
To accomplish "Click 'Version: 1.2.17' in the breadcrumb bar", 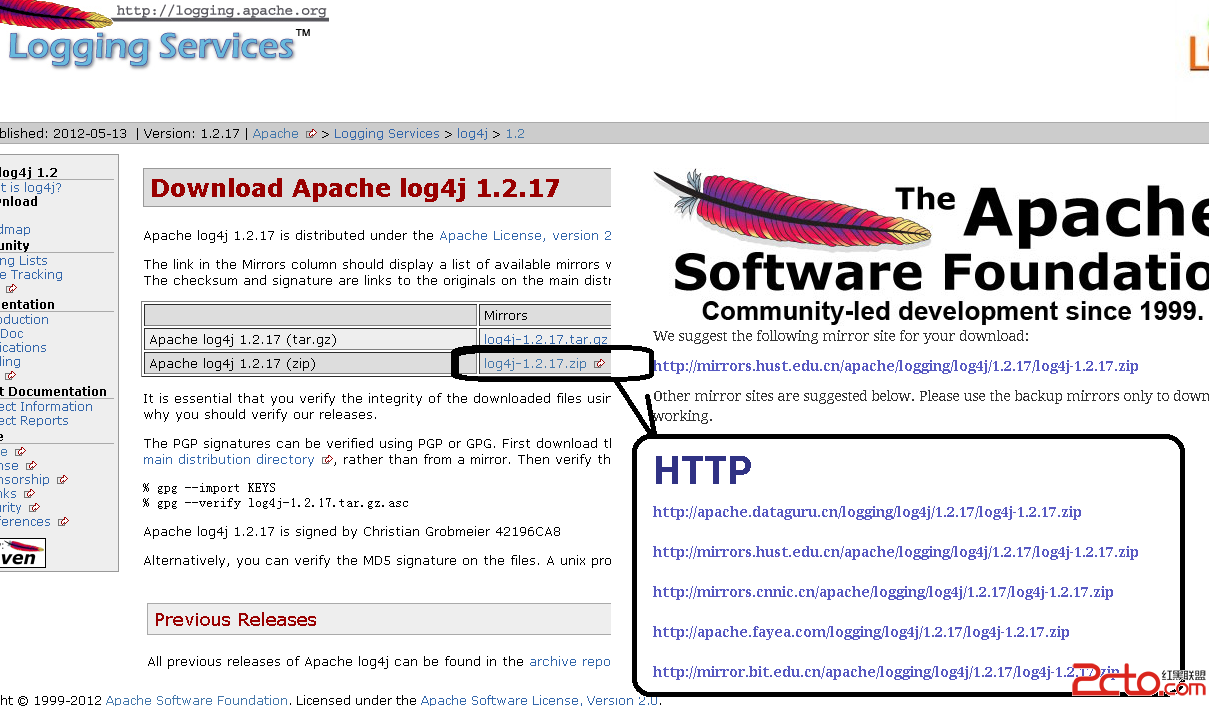I will click(191, 133).
